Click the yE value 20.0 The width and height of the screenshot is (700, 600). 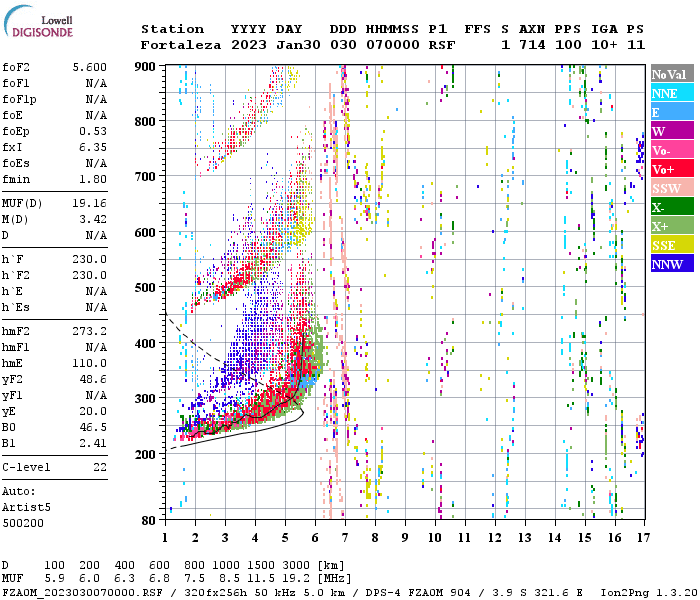[93, 411]
